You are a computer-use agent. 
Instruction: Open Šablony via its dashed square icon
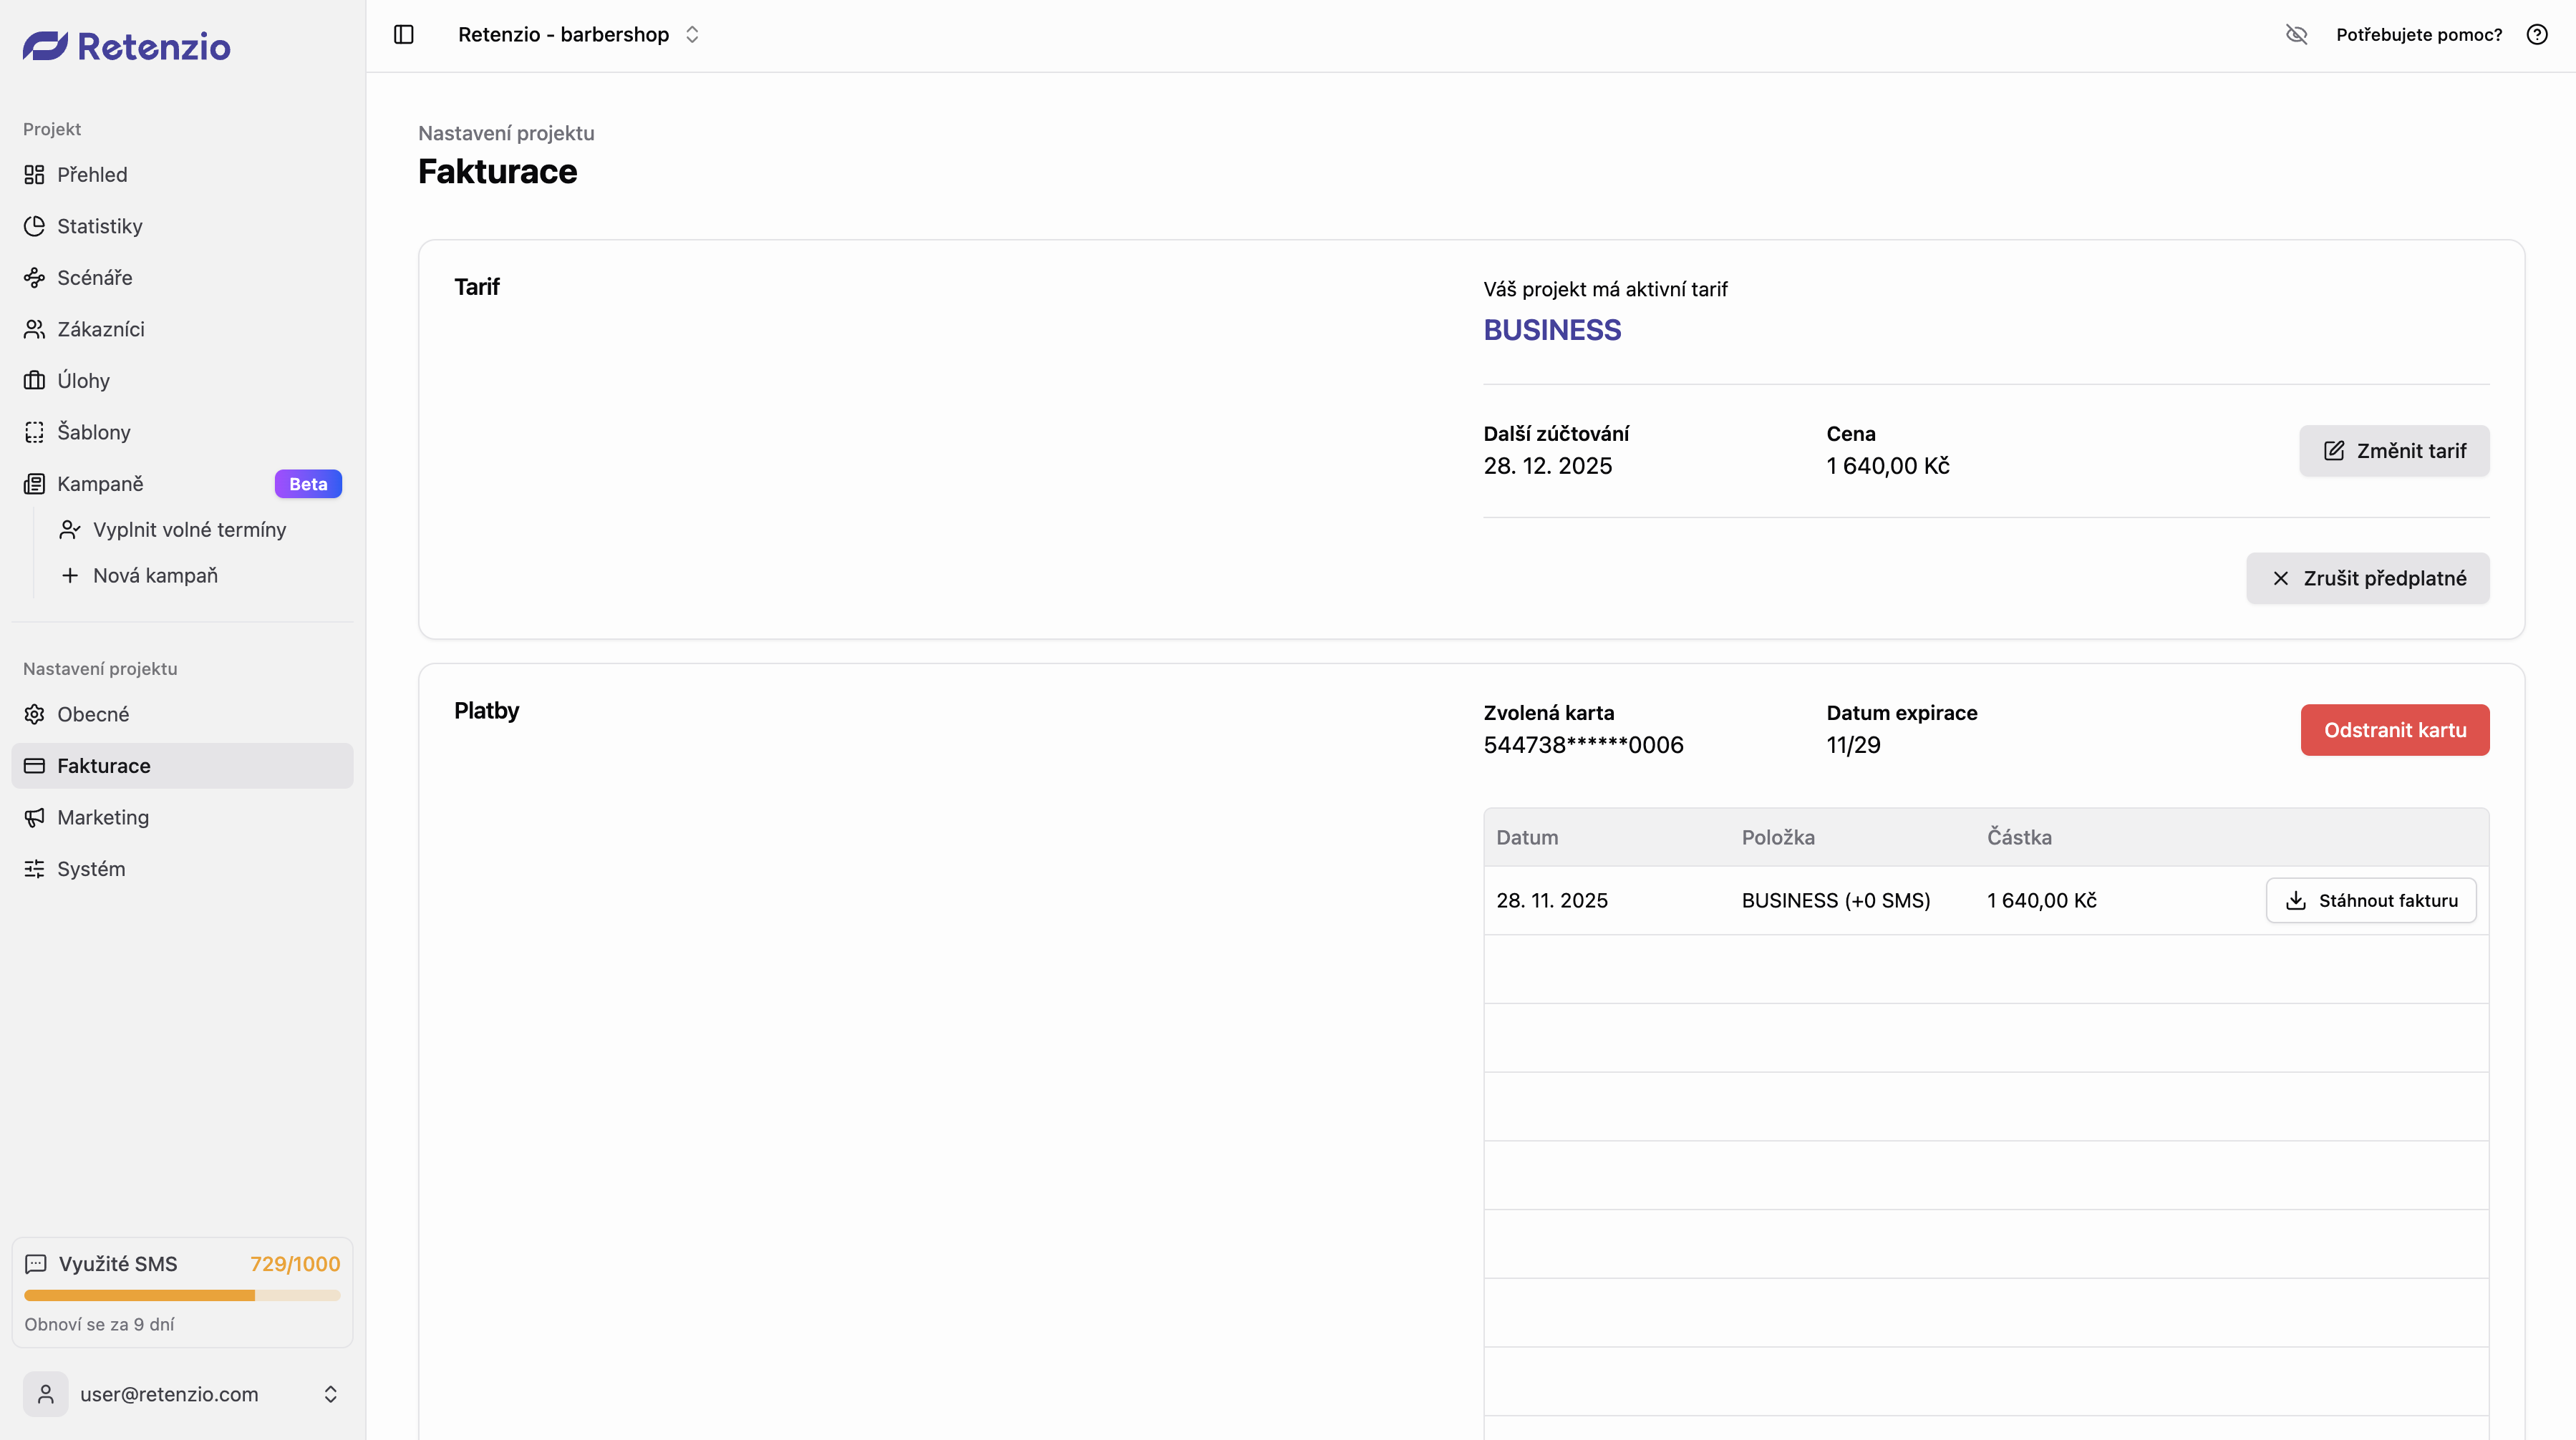(x=34, y=432)
